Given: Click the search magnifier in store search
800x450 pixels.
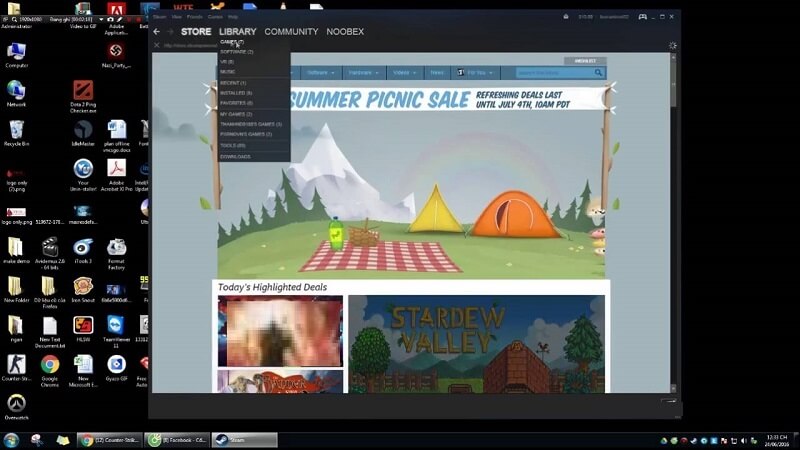Looking at the screenshot, I should [598, 73].
